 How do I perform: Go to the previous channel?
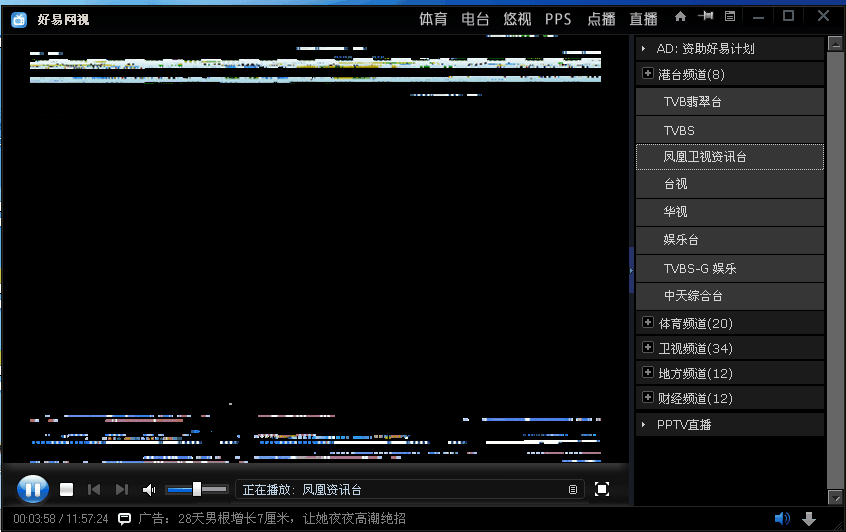point(94,489)
